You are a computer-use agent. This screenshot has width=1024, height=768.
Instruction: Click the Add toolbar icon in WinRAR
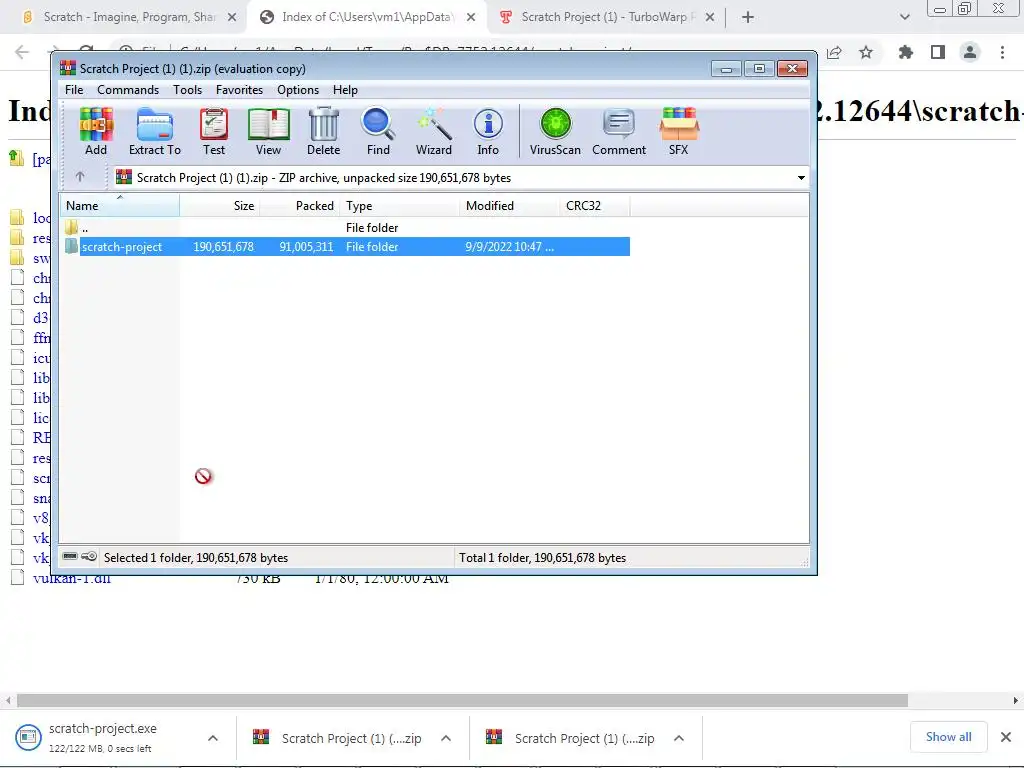(x=96, y=131)
